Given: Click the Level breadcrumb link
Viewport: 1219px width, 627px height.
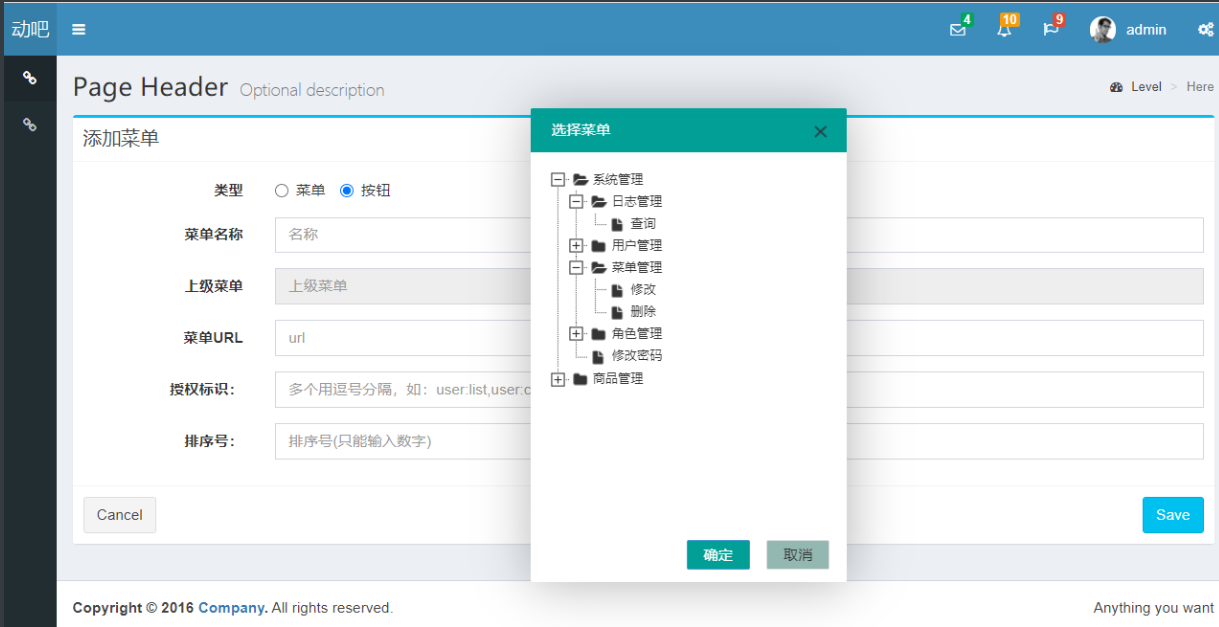Looking at the screenshot, I should coord(1146,87).
